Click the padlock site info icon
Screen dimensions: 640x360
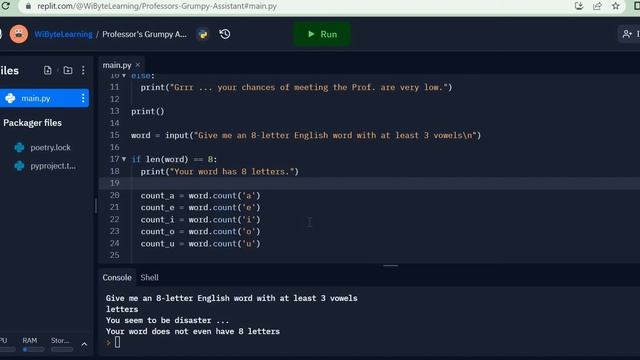28,6
